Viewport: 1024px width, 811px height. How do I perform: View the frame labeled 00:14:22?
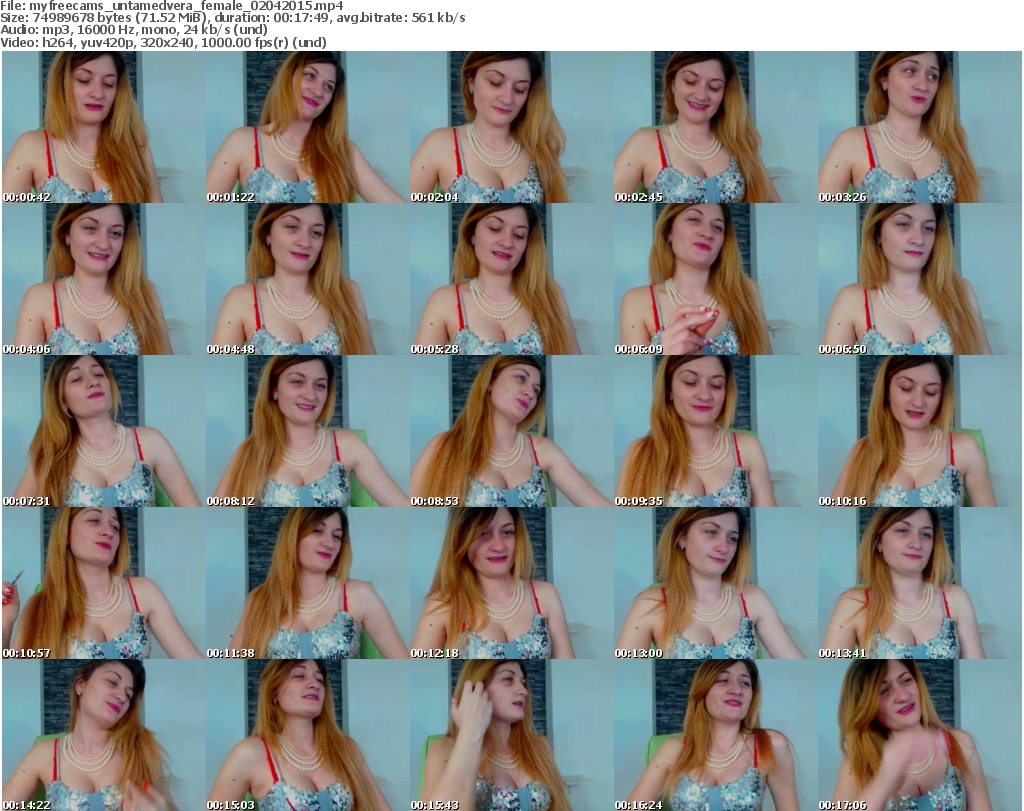pyautogui.click(x=104, y=735)
